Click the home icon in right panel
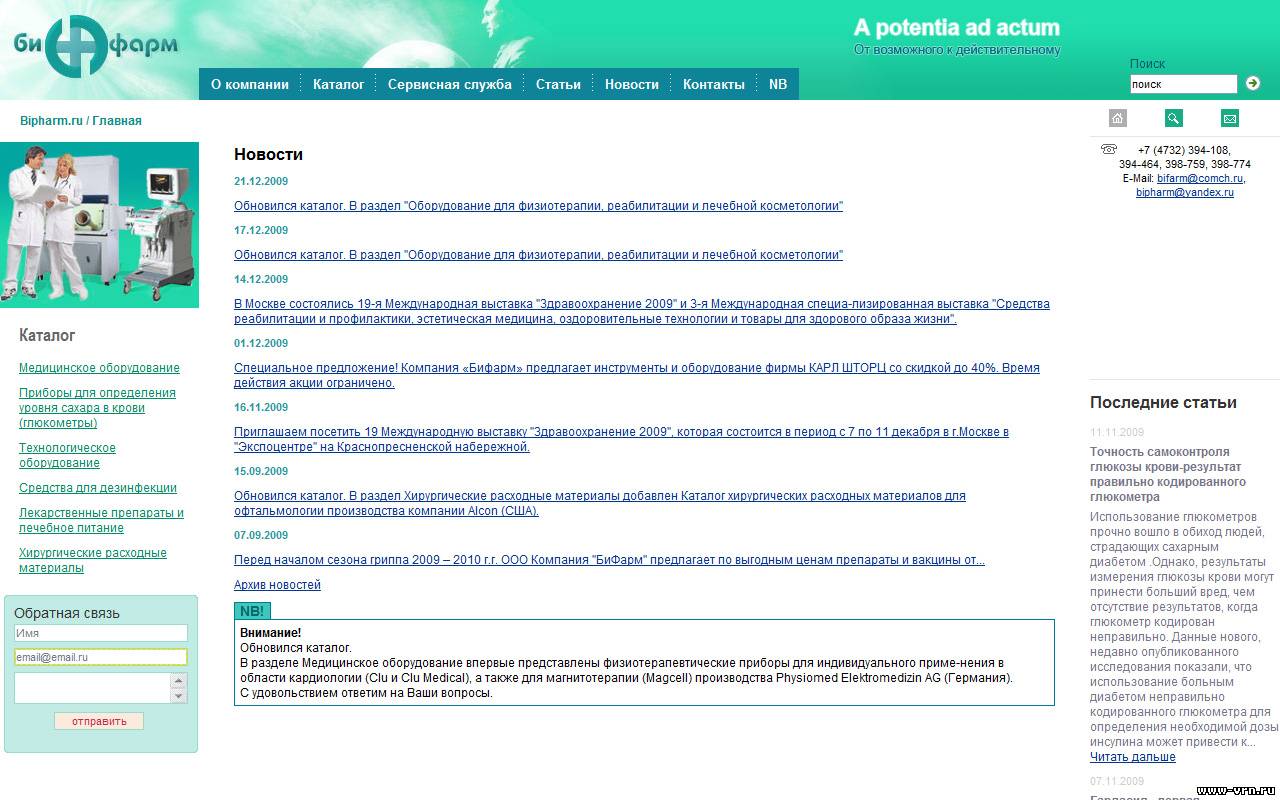 (x=1118, y=118)
